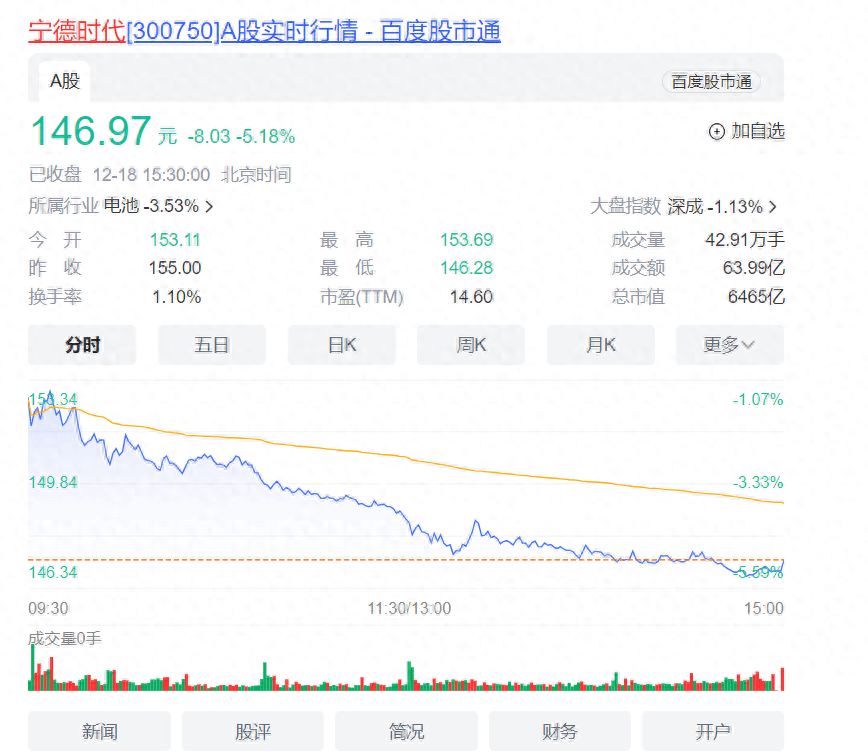Click the 已收盘 12-18 15:30:00 timestamp
868x752 pixels.
[159, 175]
